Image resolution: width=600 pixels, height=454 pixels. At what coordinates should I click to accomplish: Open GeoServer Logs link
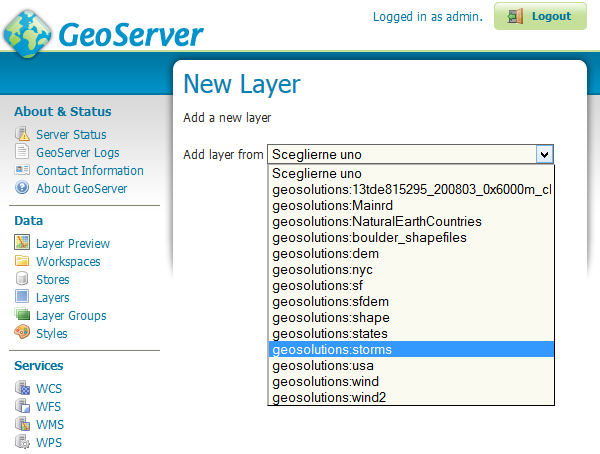(x=78, y=152)
